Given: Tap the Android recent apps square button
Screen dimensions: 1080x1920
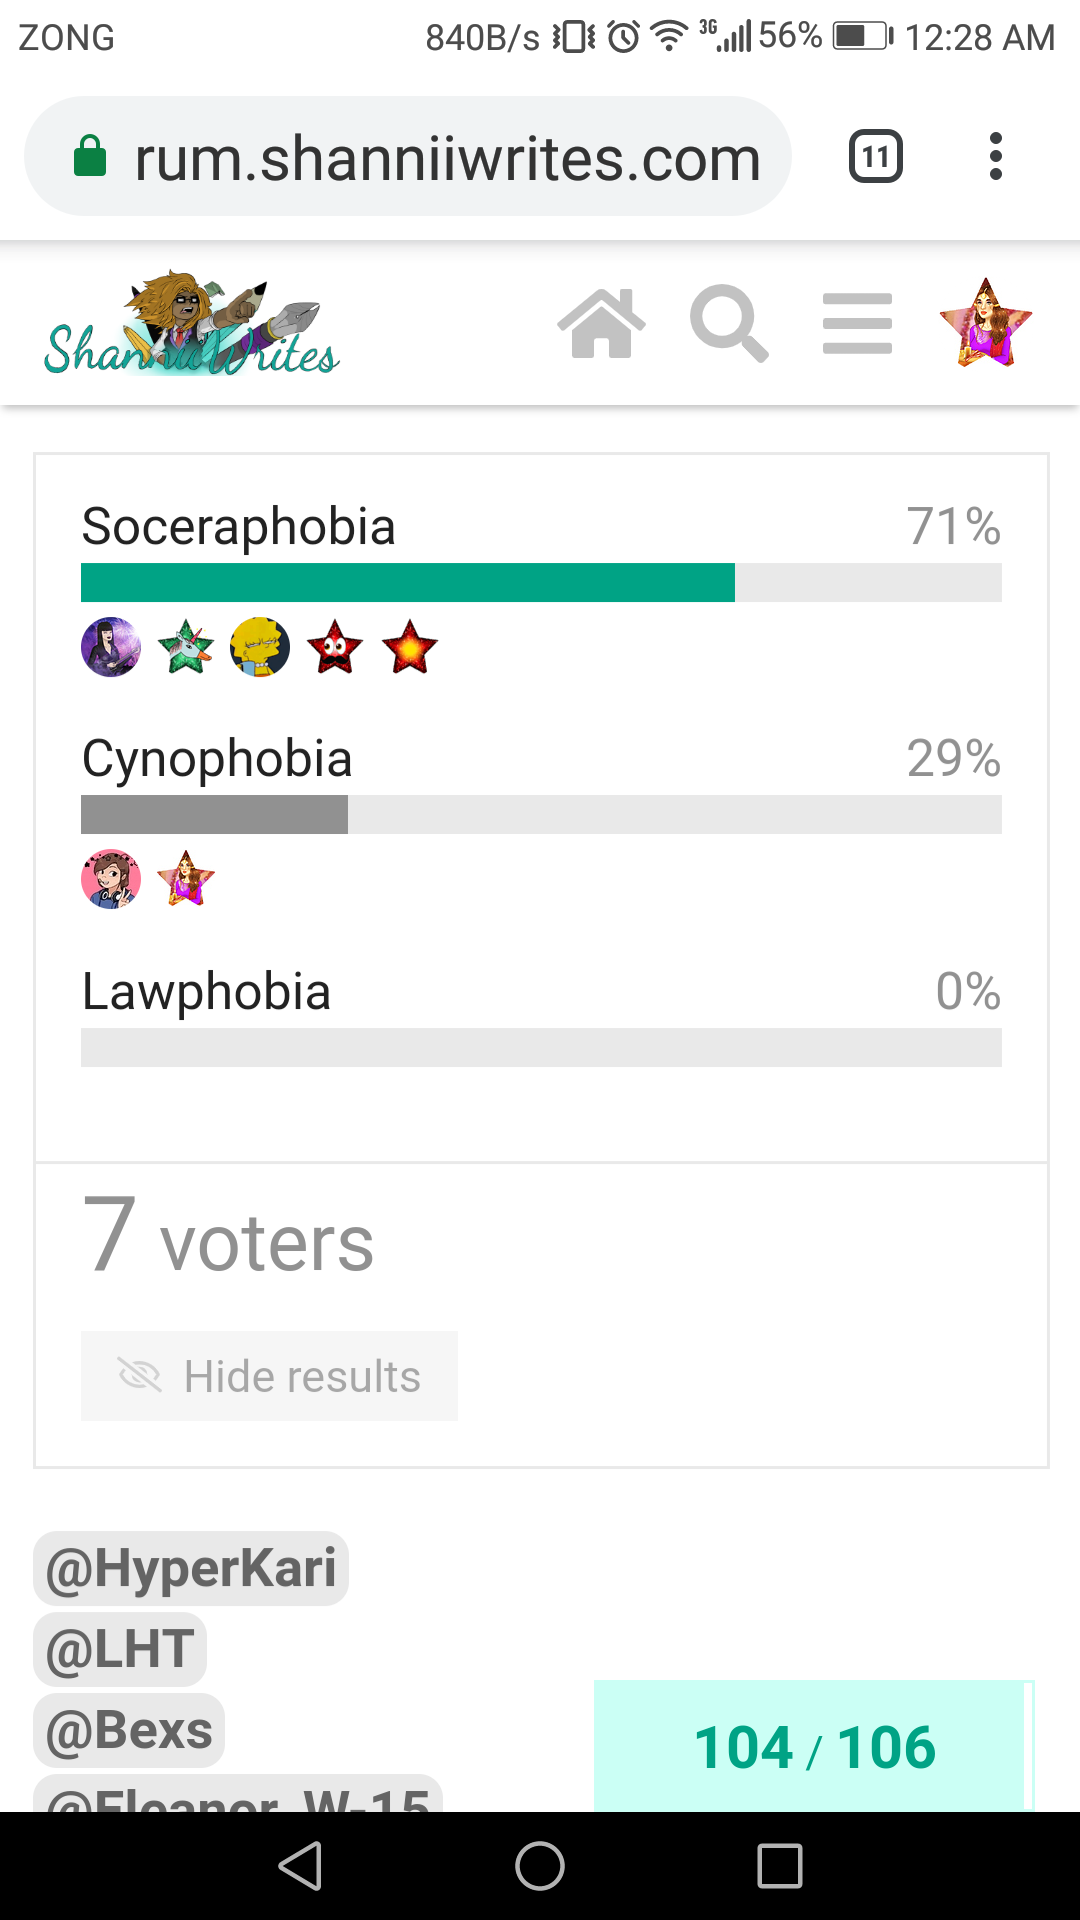Looking at the screenshot, I should [x=780, y=1866].
